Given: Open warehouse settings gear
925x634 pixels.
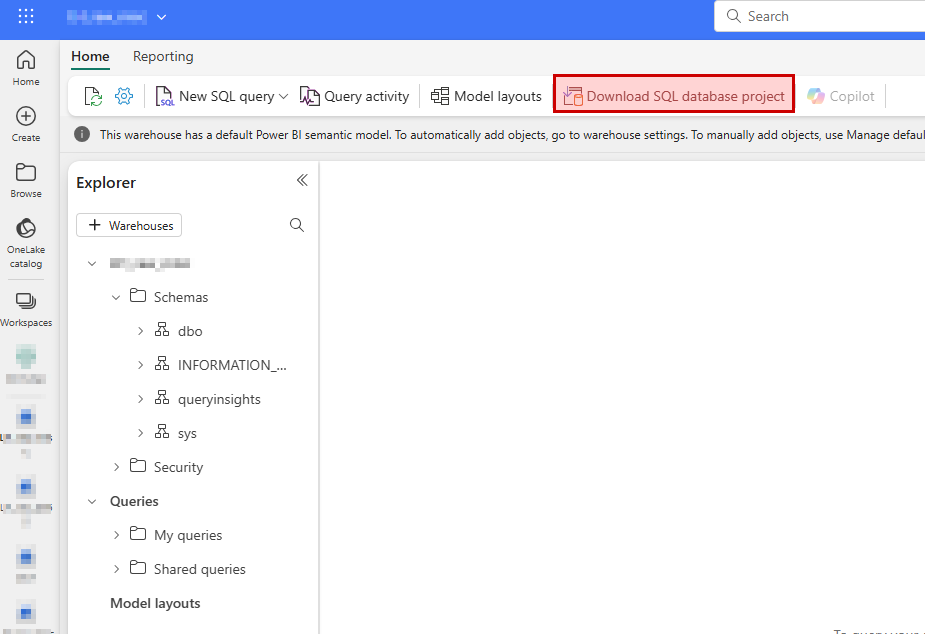Looking at the screenshot, I should pos(124,96).
